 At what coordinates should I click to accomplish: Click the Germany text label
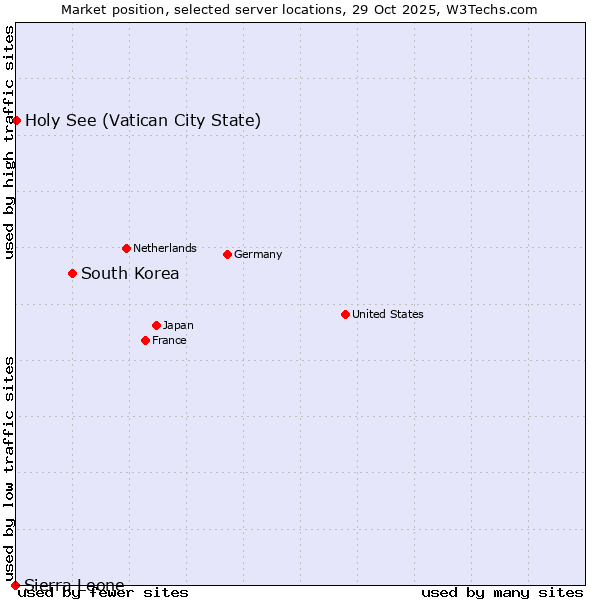click(x=258, y=254)
